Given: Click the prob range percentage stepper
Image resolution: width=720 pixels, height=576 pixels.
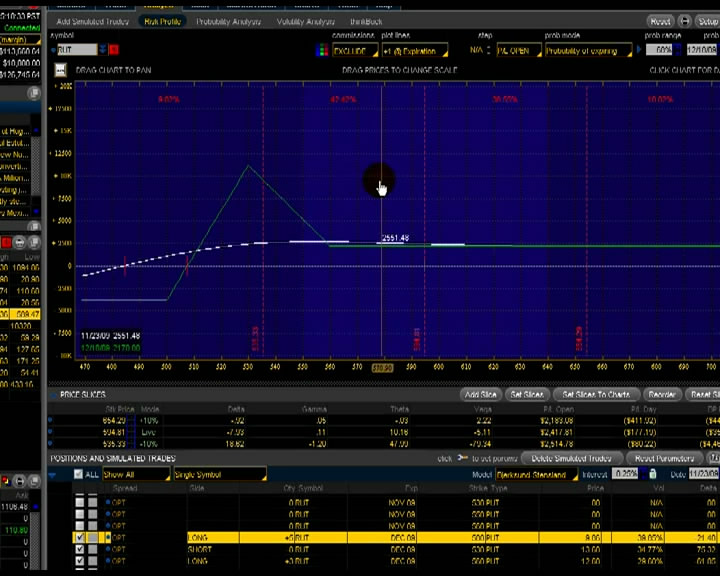Looking at the screenshot, I should click(x=678, y=49).
